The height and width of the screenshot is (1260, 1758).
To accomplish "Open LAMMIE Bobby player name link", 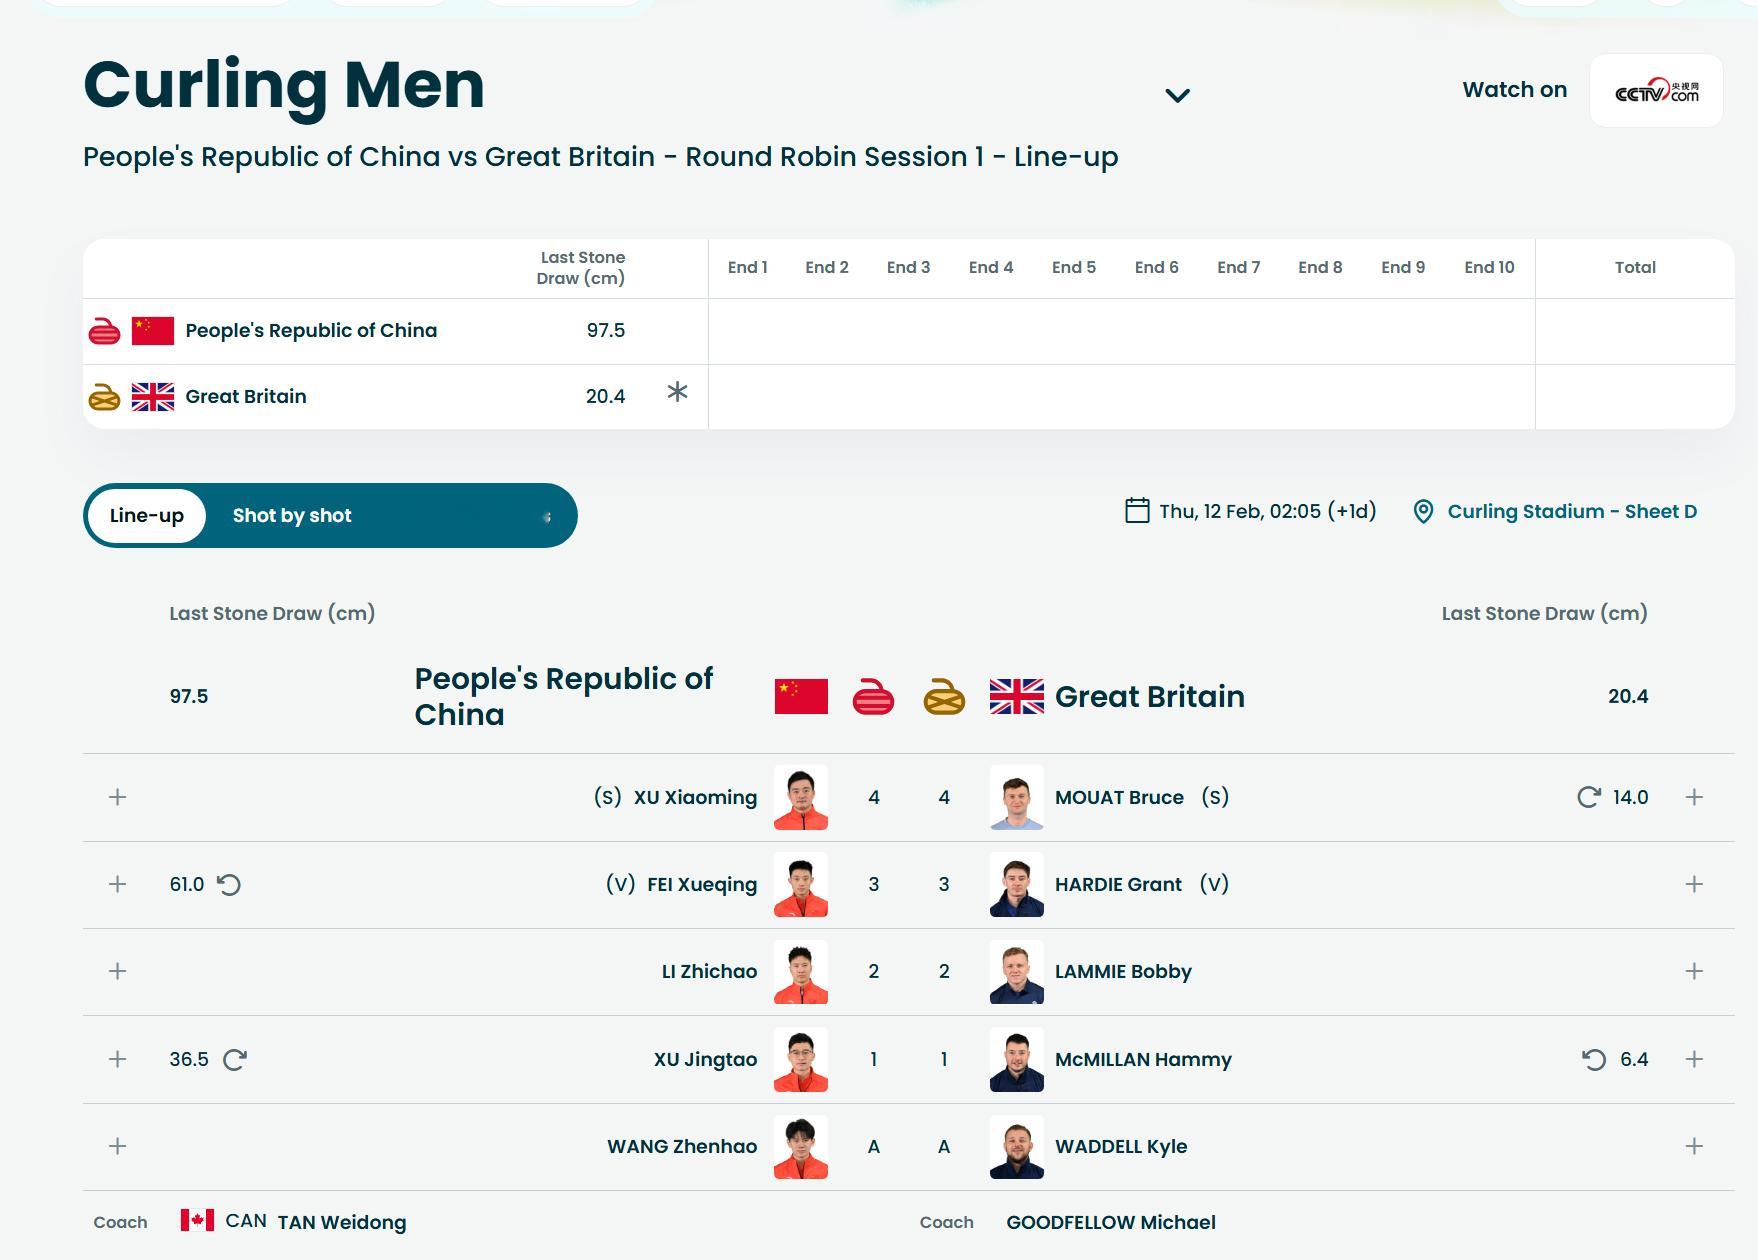I will point(1123,971).
